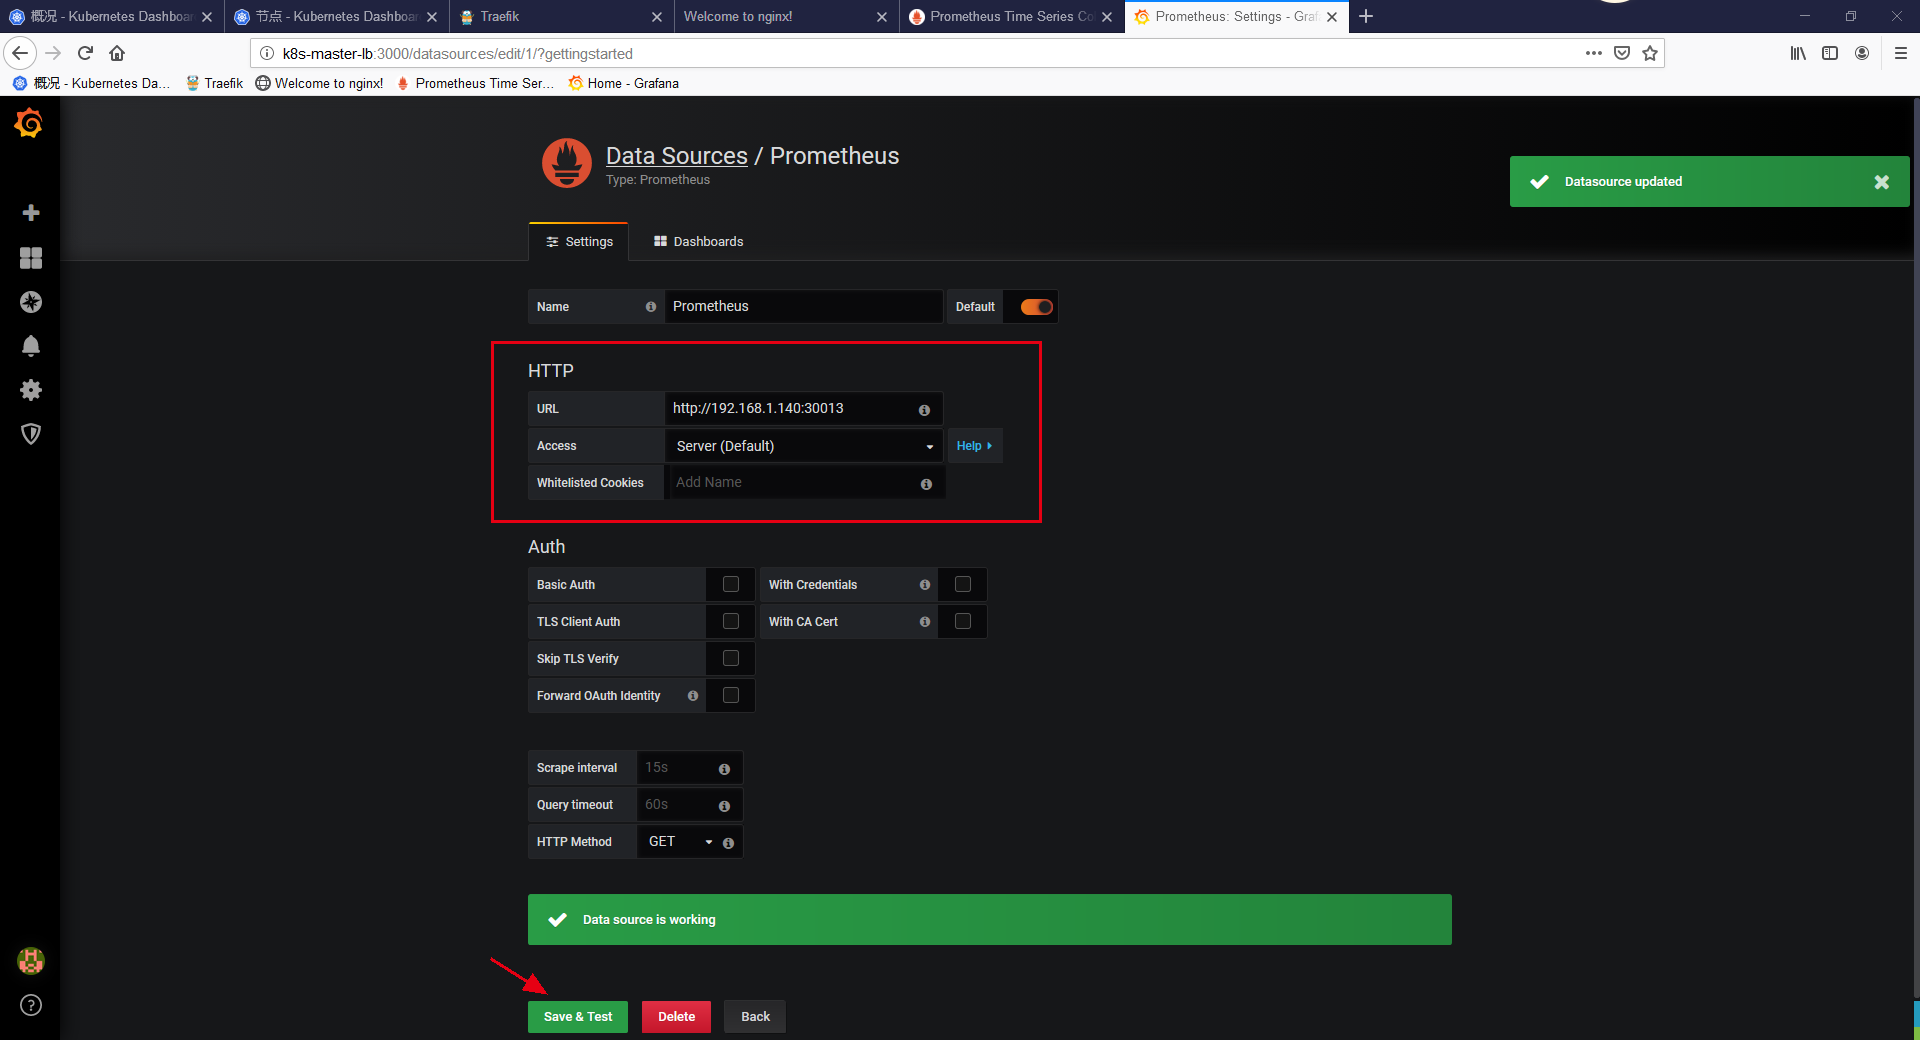Open the browser page actions ellipsis
The image size is (1920, 1040).
pyautogui.click(x=1594, y=53)
